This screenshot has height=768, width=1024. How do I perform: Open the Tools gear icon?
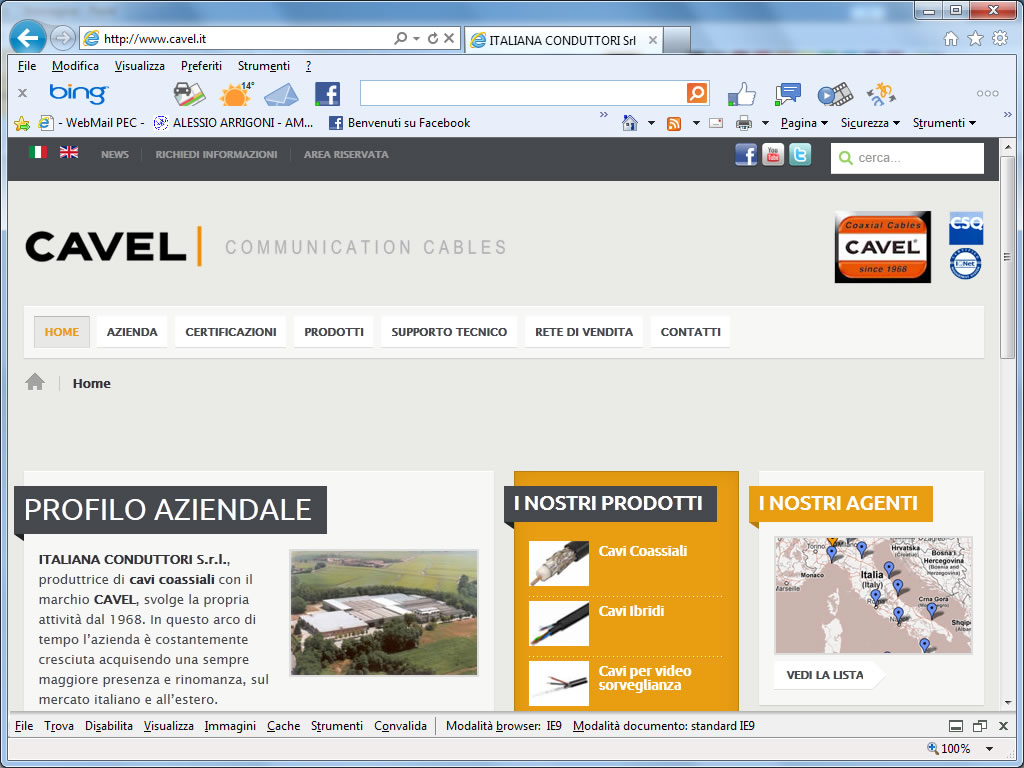1000,39
